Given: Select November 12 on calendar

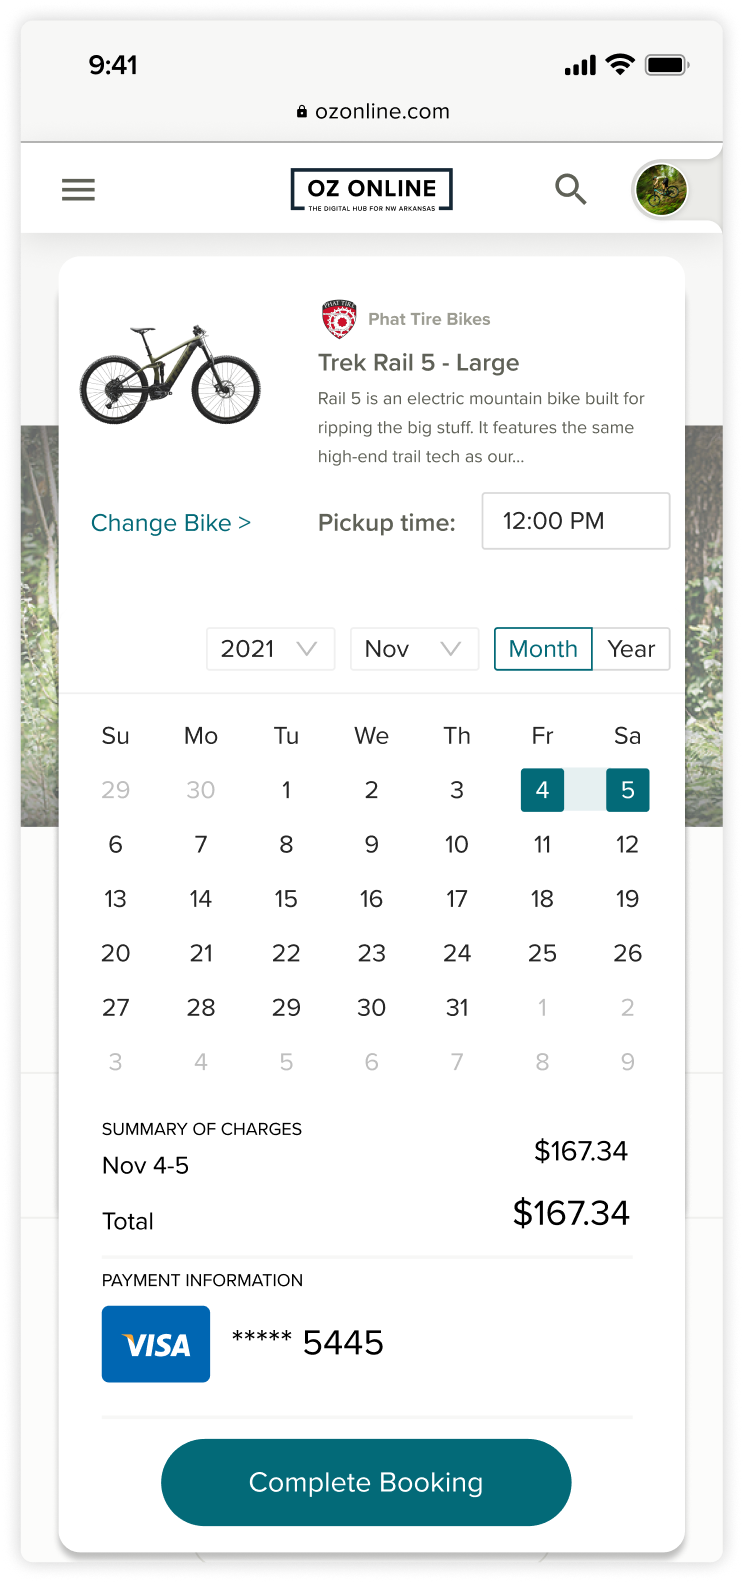Looking at the screenshot, I should (x=627, y=845).
